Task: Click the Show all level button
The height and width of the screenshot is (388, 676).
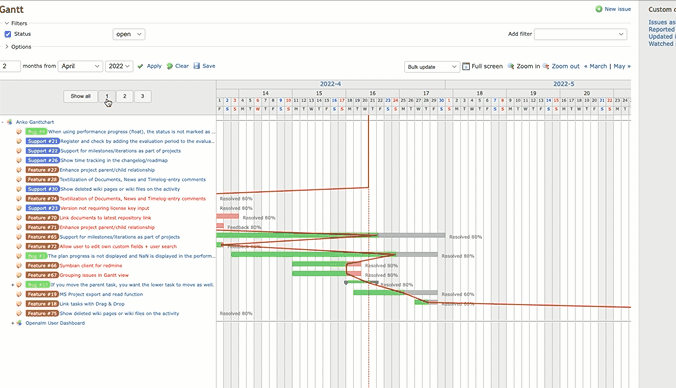Action: point(81,96)
